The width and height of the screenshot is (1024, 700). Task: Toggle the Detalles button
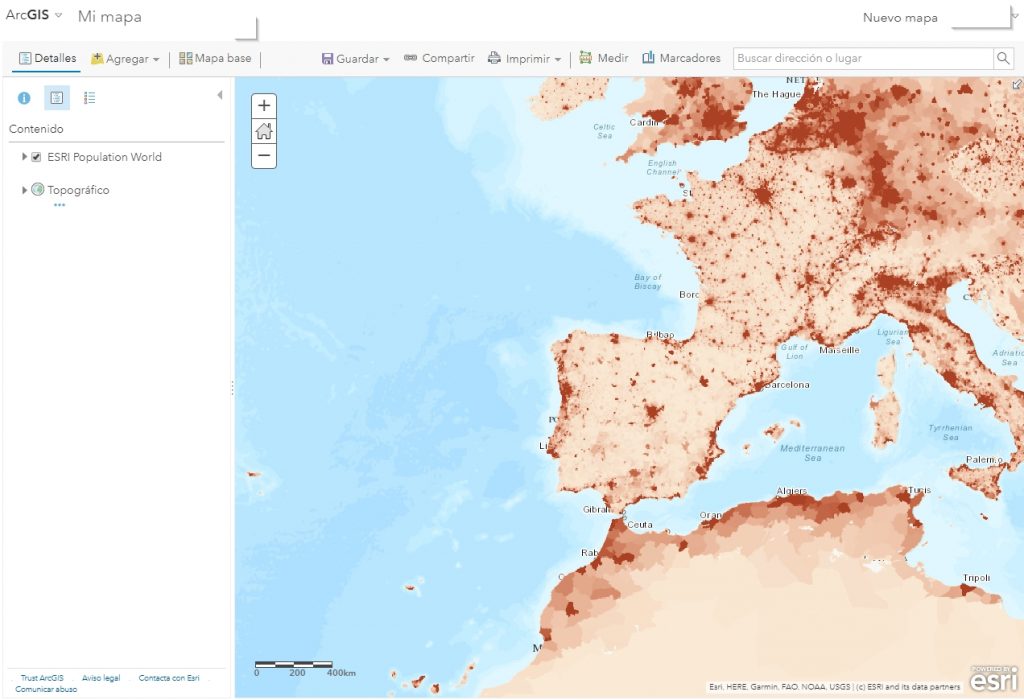click(x=45, y=57)
